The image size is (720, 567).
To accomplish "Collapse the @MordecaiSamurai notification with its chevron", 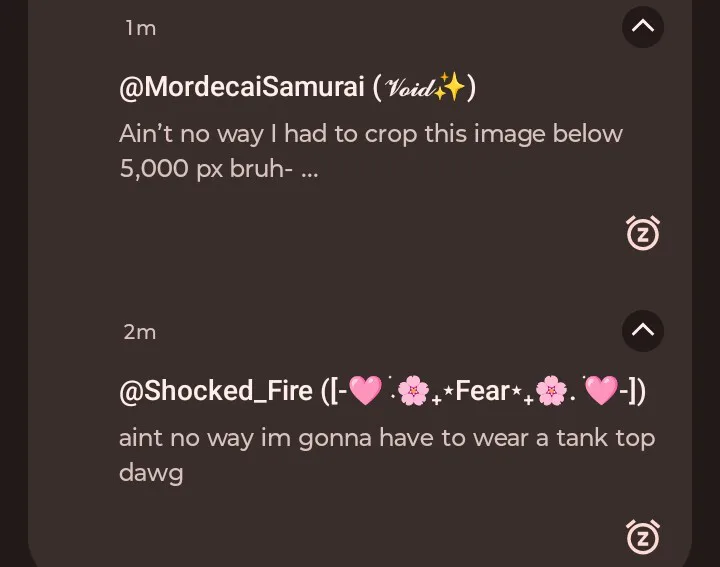I will (643, 27).
